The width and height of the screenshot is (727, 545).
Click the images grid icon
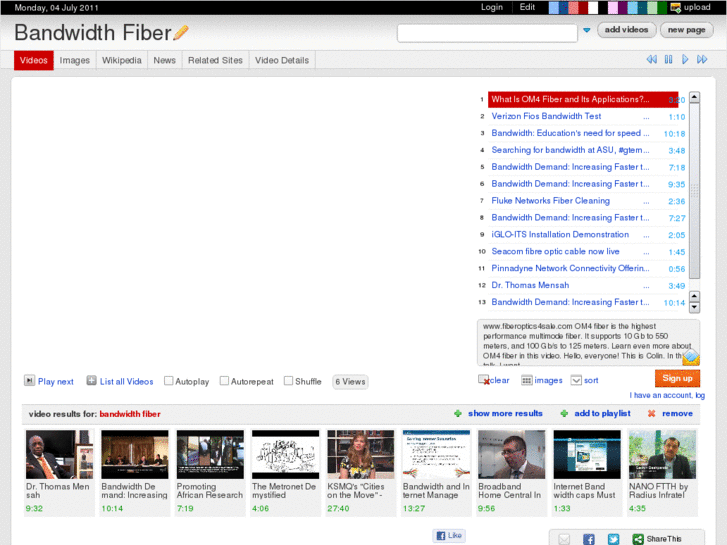point(527,380)
